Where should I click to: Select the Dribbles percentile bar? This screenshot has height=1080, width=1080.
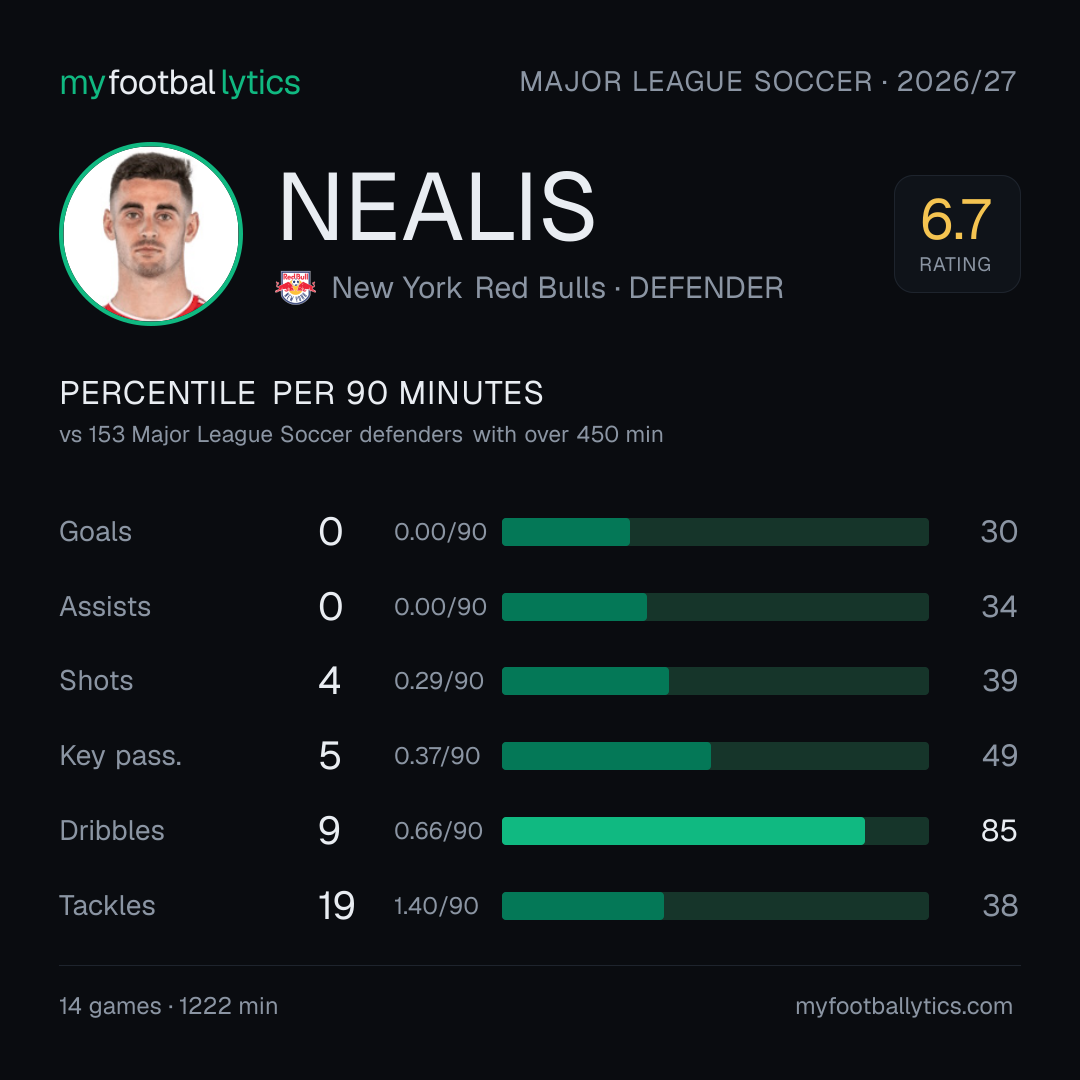pos(715,831)
